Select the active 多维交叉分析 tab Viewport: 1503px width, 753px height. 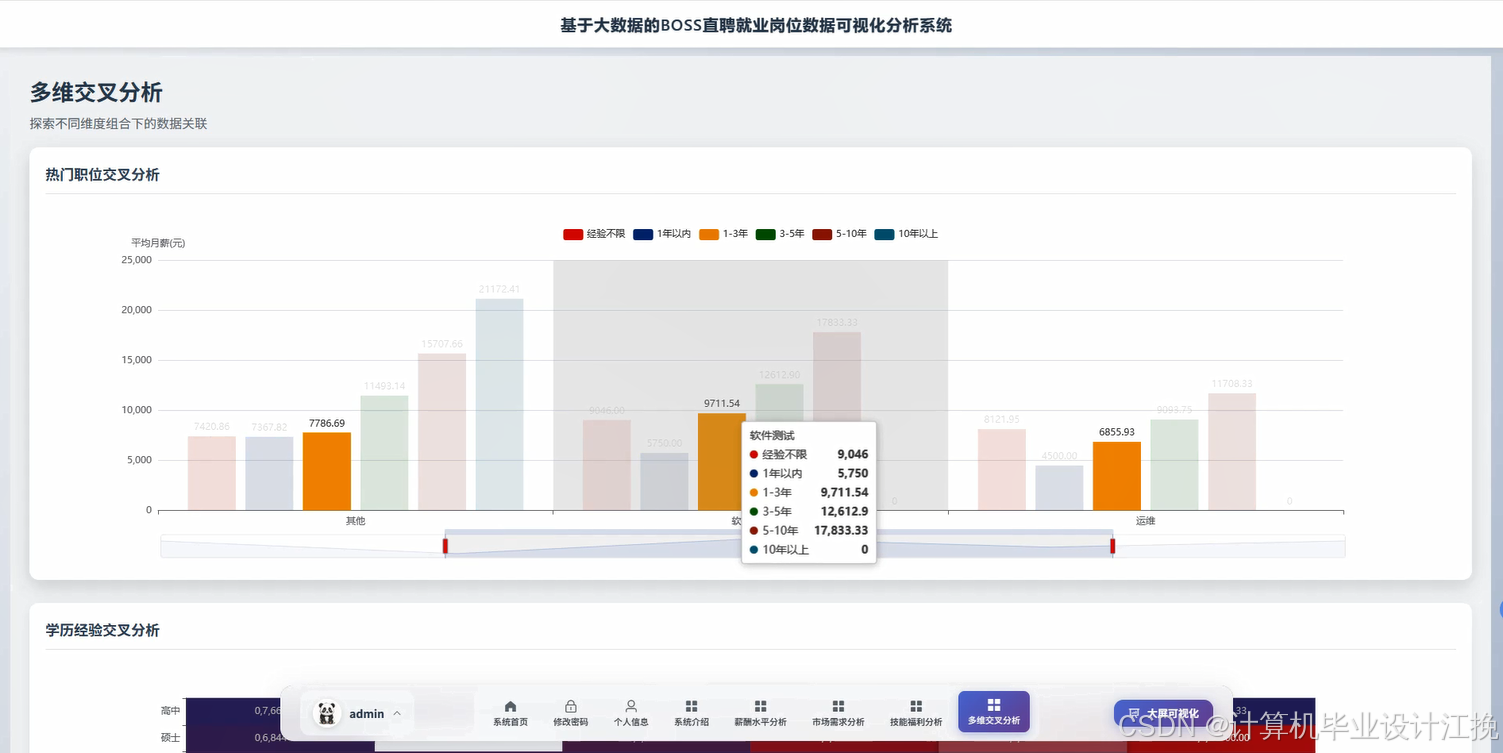(x=994, y=711)
